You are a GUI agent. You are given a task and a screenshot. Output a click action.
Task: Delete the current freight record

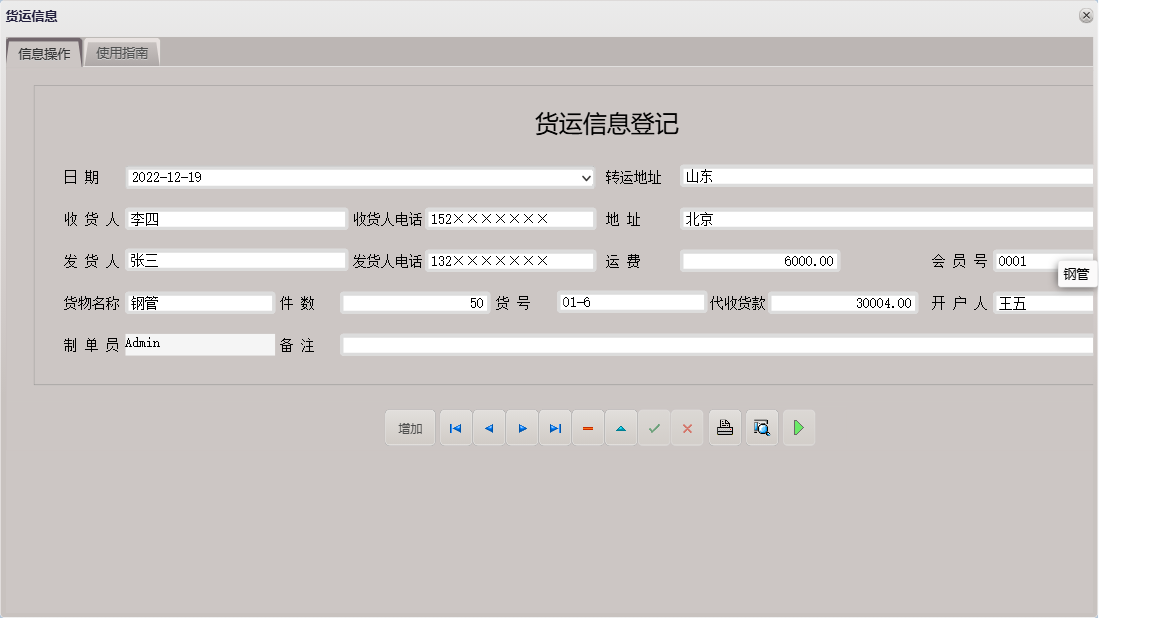click(588, 427)
